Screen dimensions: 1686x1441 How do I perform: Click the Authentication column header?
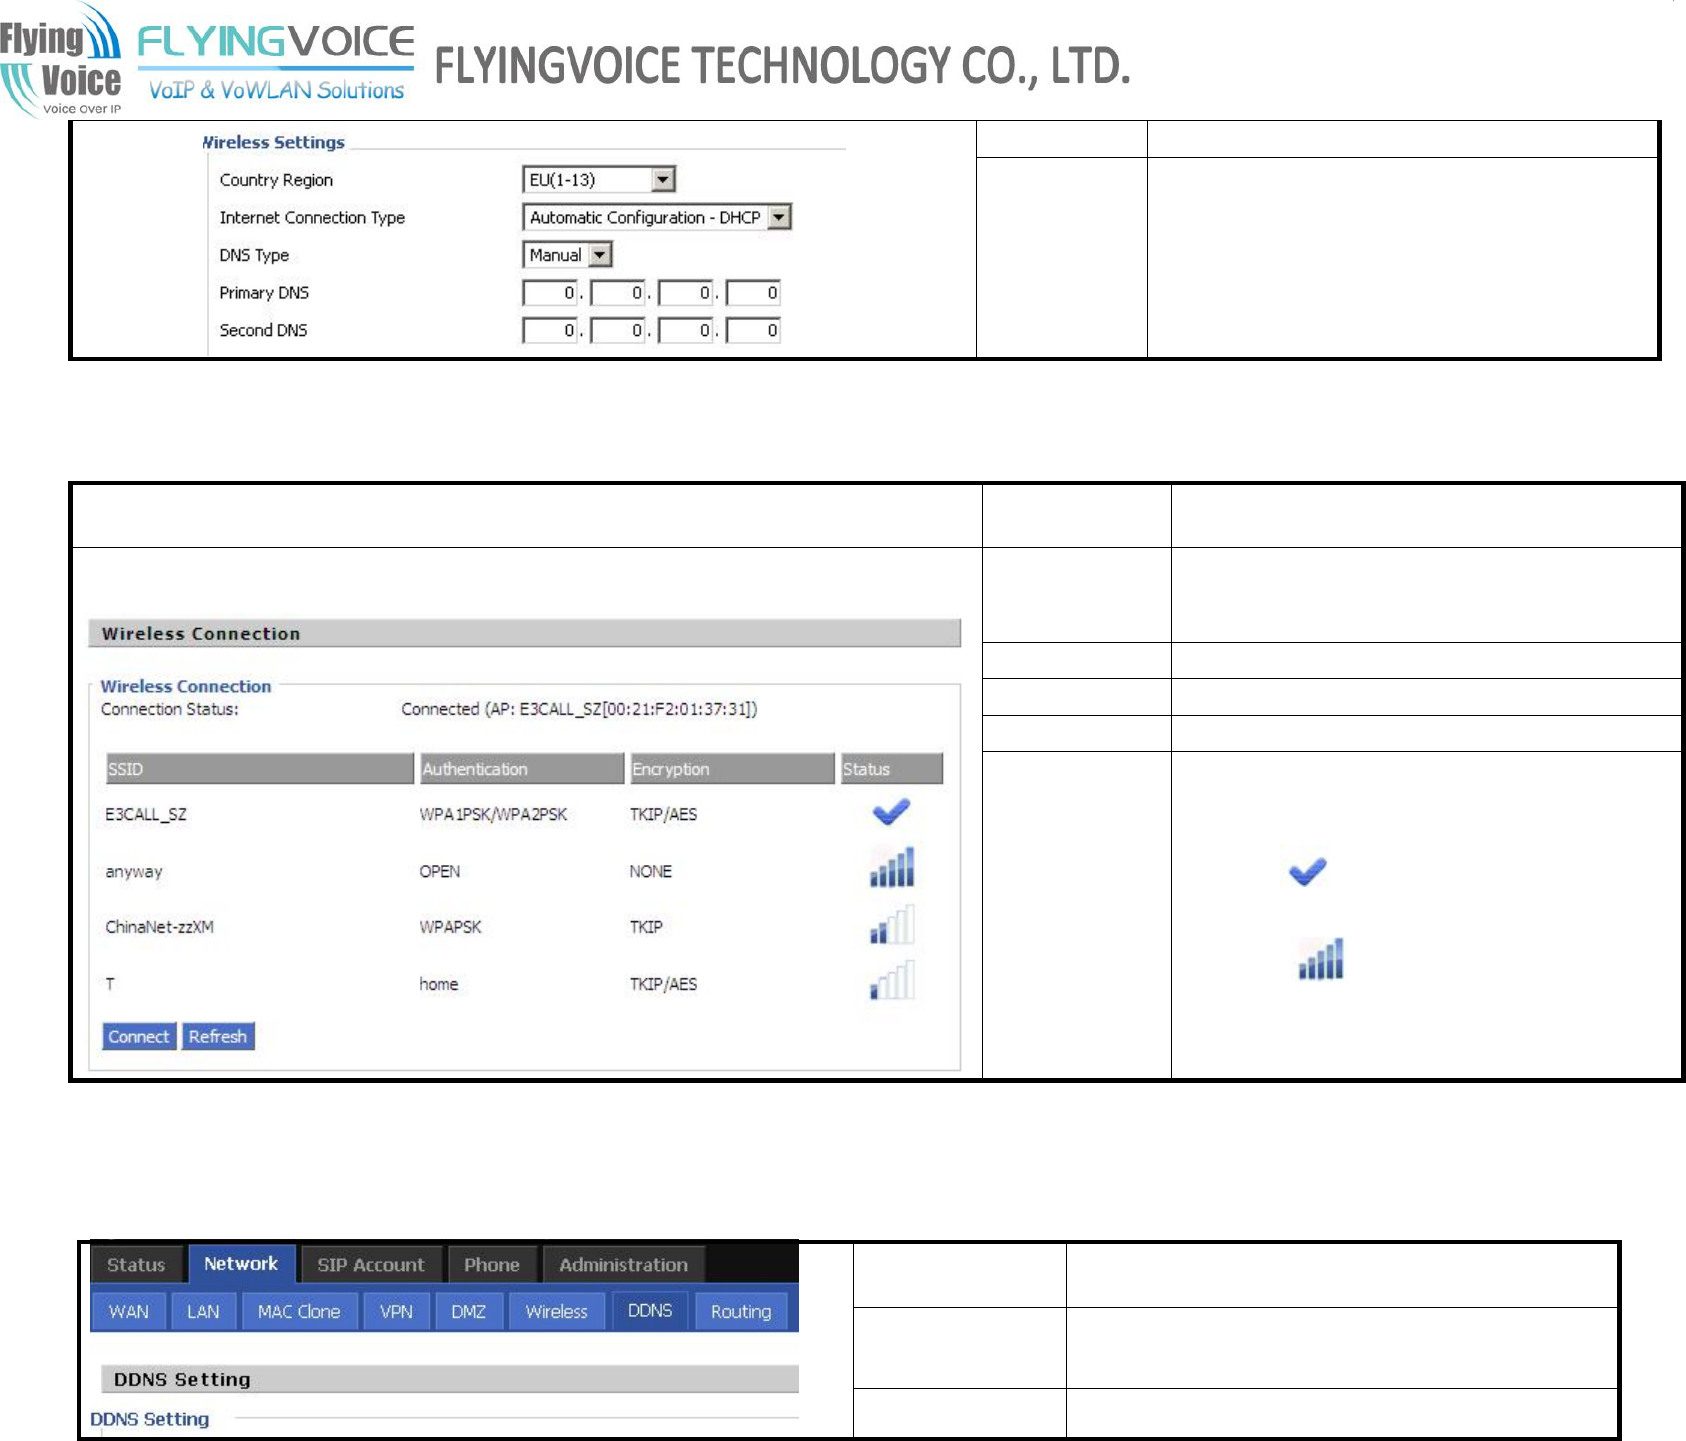coord(522,768)
